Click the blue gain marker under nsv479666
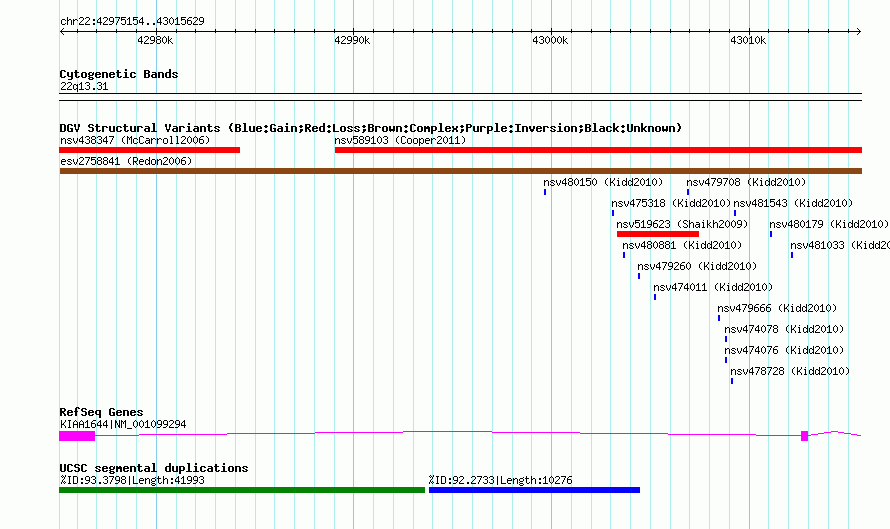Image resolution: width=890 pixels, height=529 pixels. 719,318
